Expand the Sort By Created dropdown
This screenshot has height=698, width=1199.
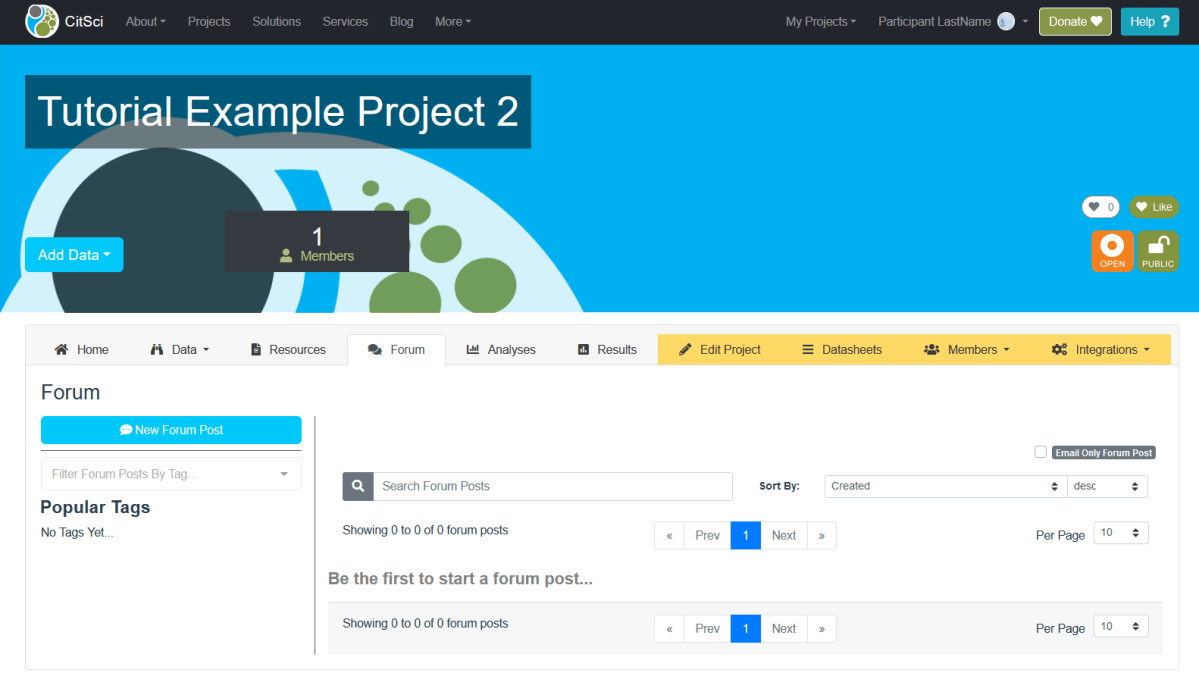(x=943, y=486)
